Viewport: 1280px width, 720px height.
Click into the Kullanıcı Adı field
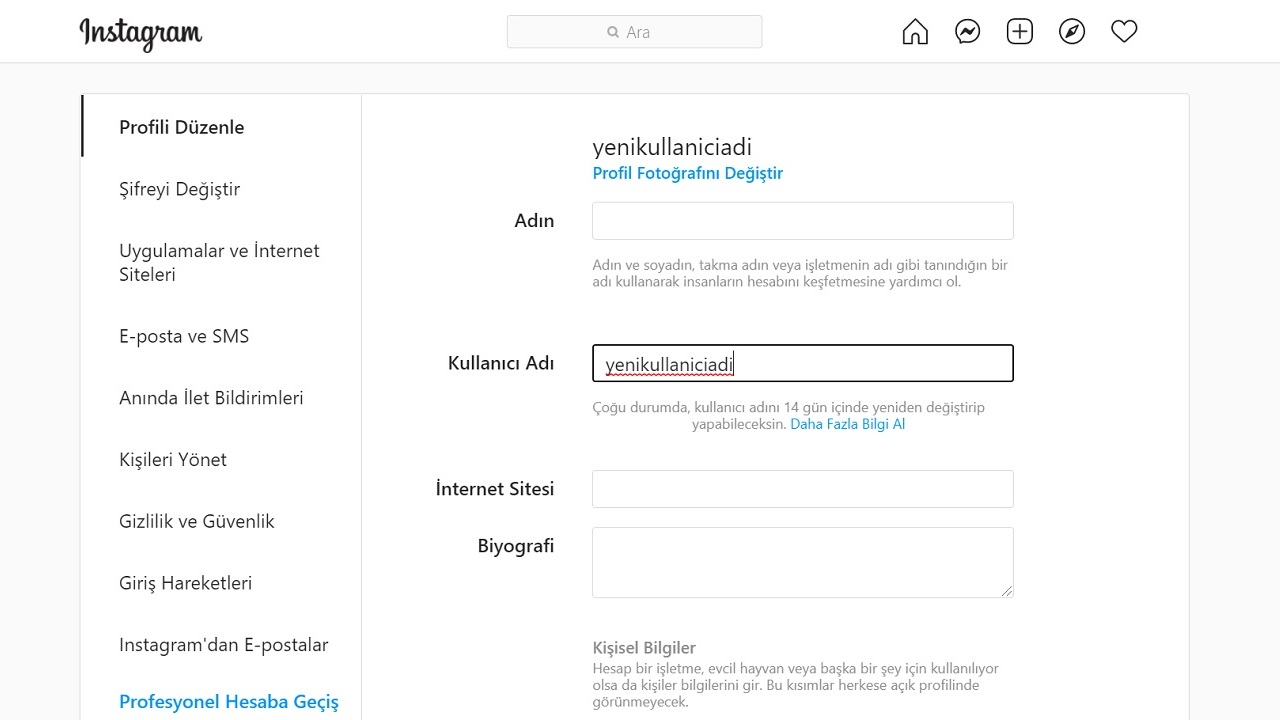[x=803, y=364]
